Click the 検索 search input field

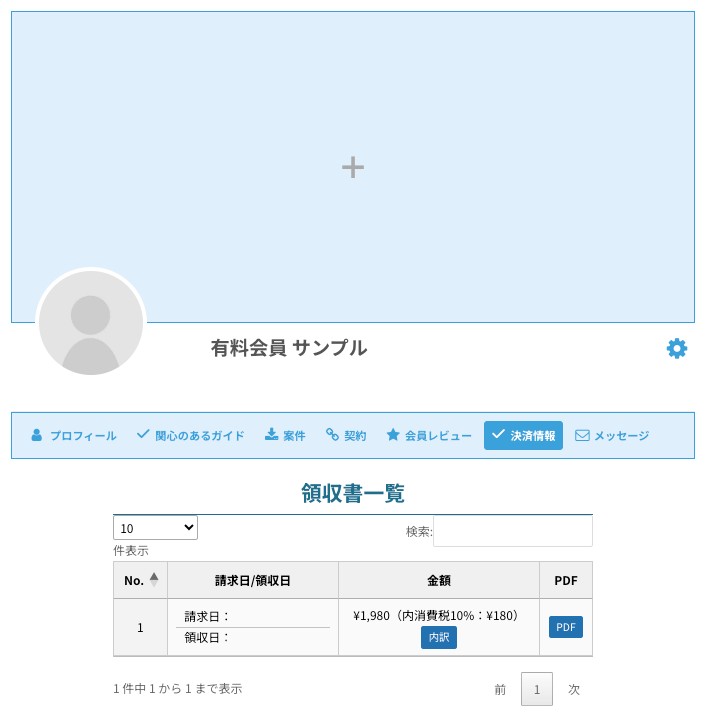click(512, 531)
